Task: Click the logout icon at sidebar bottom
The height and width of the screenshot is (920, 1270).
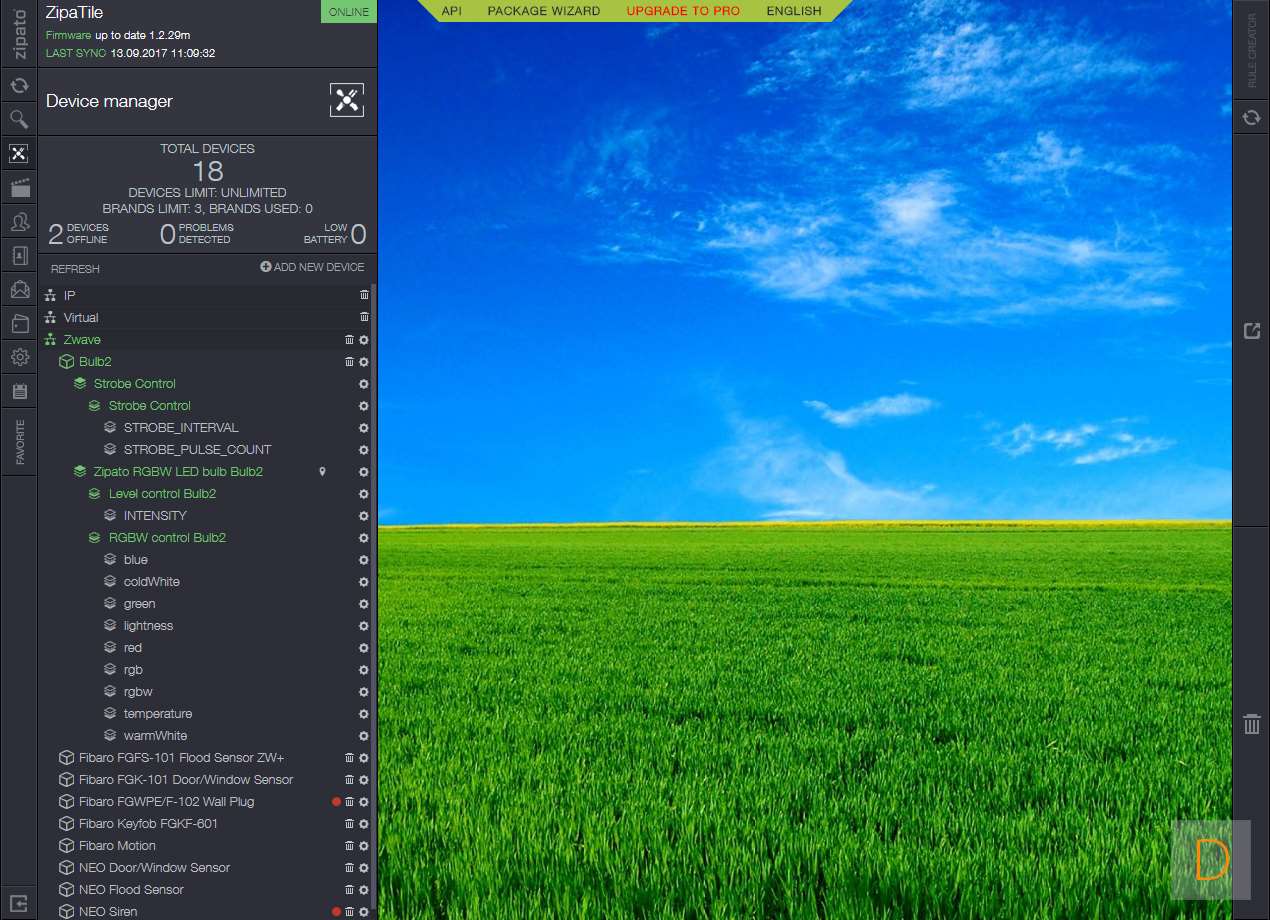Action: tap(19, 903)
